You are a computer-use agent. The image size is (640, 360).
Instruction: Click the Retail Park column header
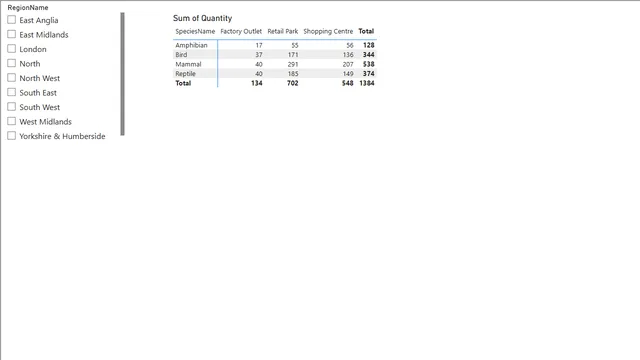pos(282,31)
